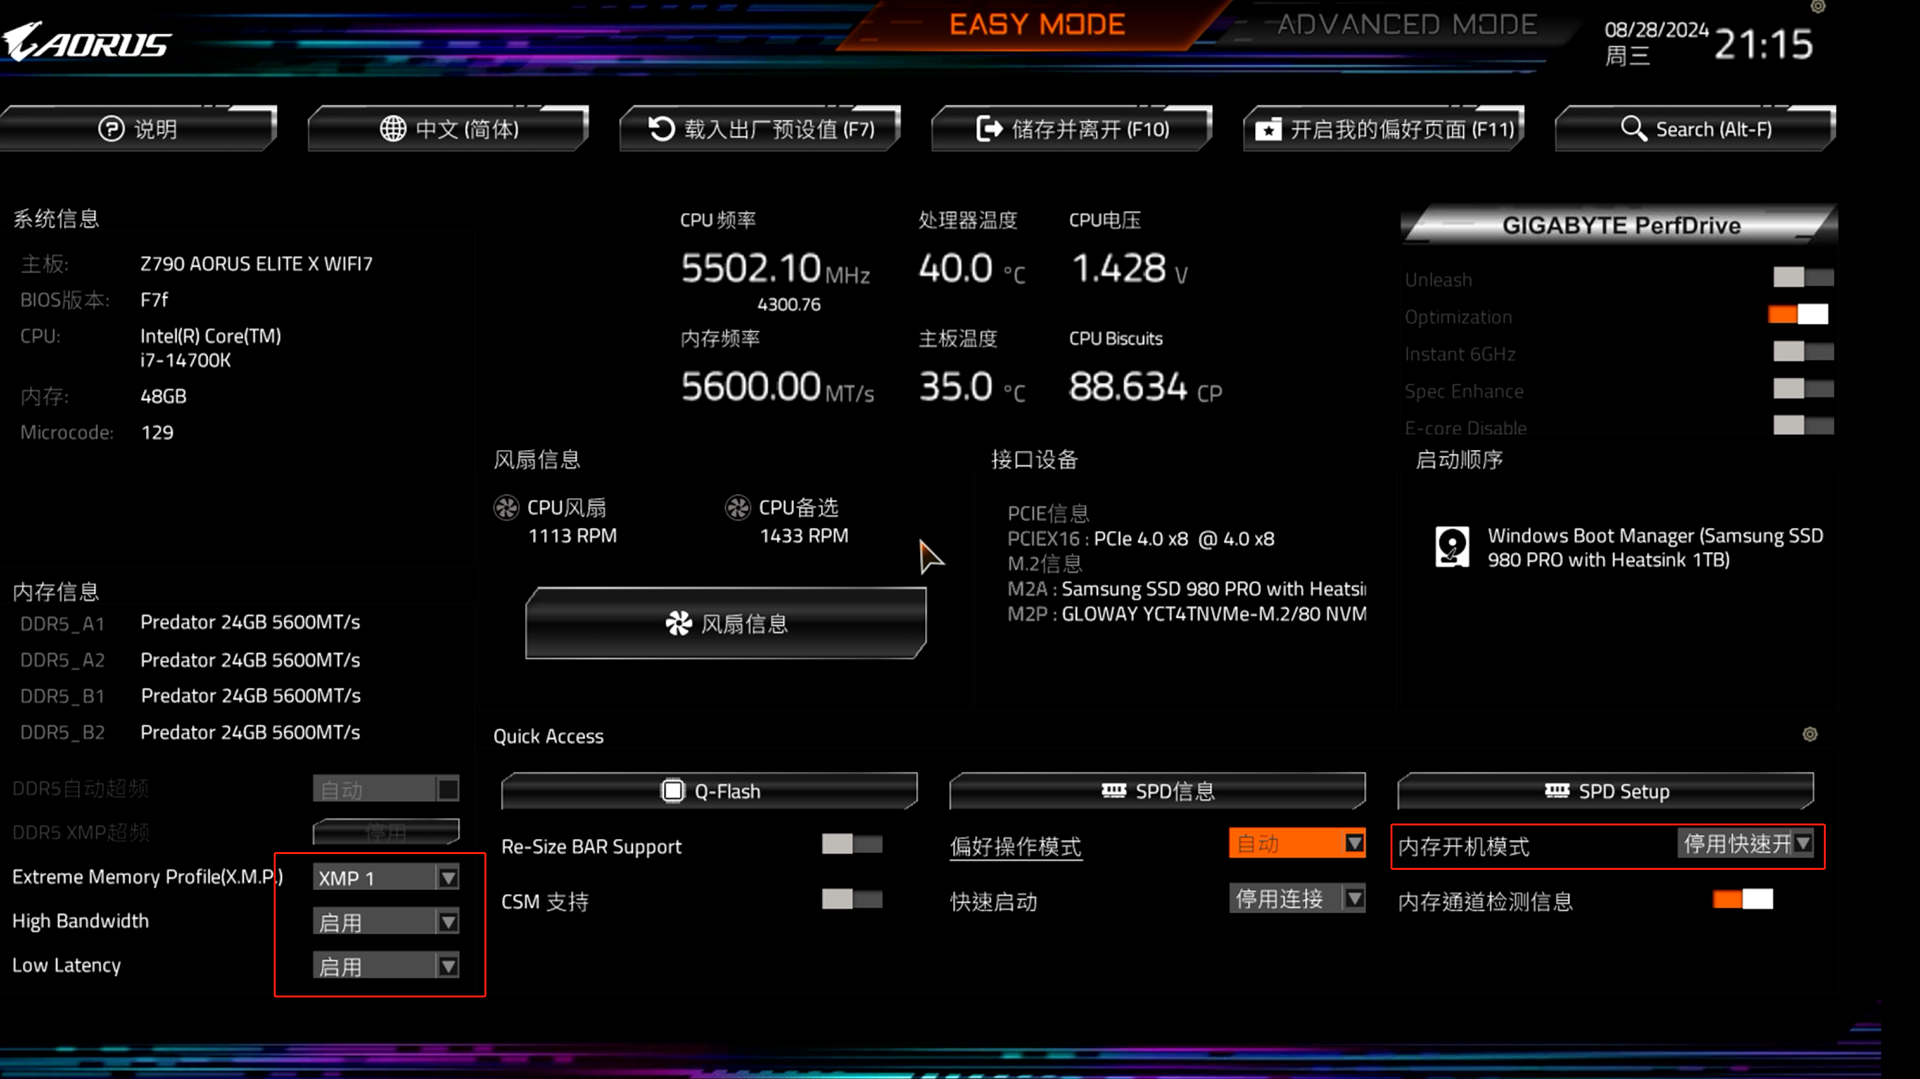Open the 偏好操作模式 dropdown
The height and width of the screenshot is (1079, 1920).
[1297, 843]
